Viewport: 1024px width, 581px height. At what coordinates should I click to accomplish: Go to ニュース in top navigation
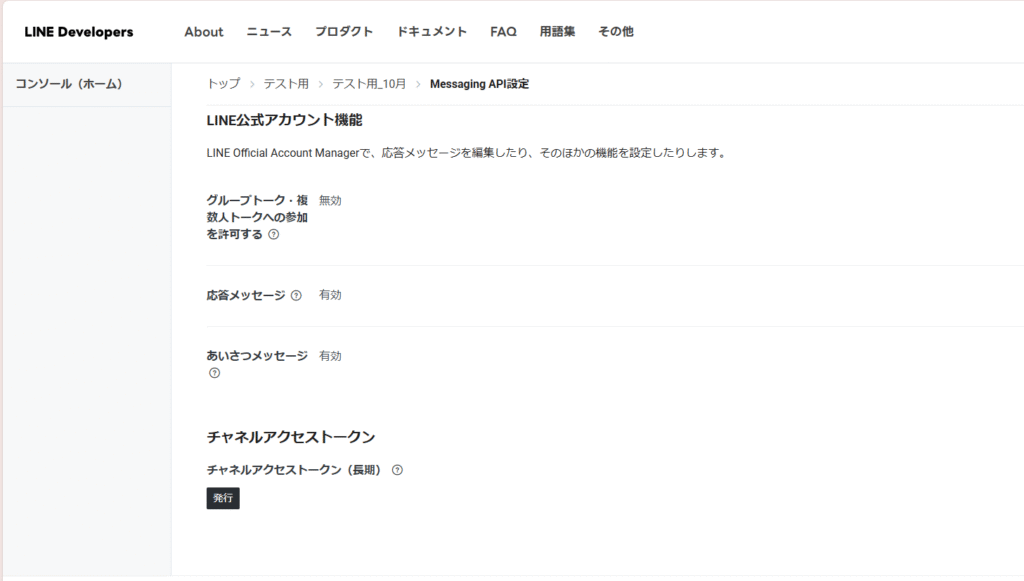pos(269,32)
